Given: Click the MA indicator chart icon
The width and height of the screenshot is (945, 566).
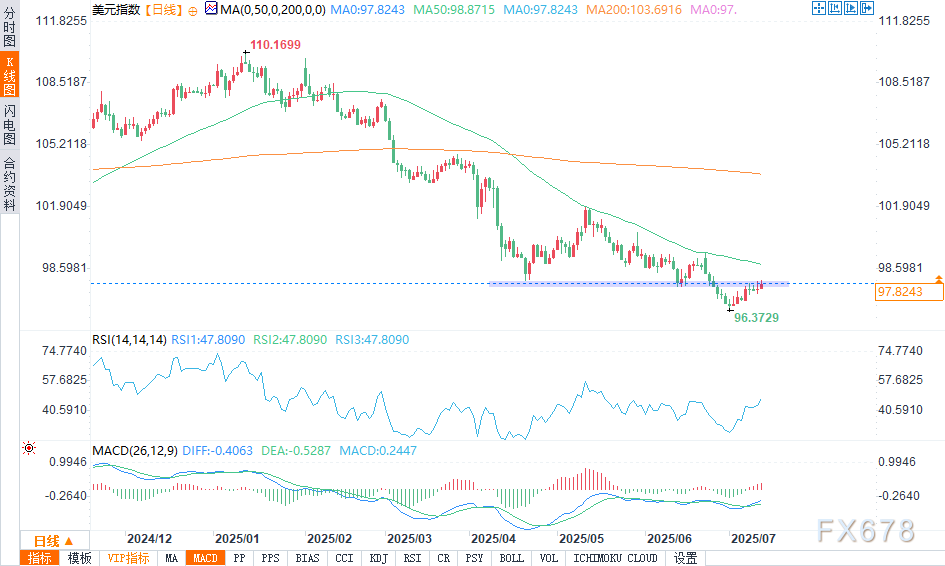Looking at the screenshot, I should click(x=209, y=8).
